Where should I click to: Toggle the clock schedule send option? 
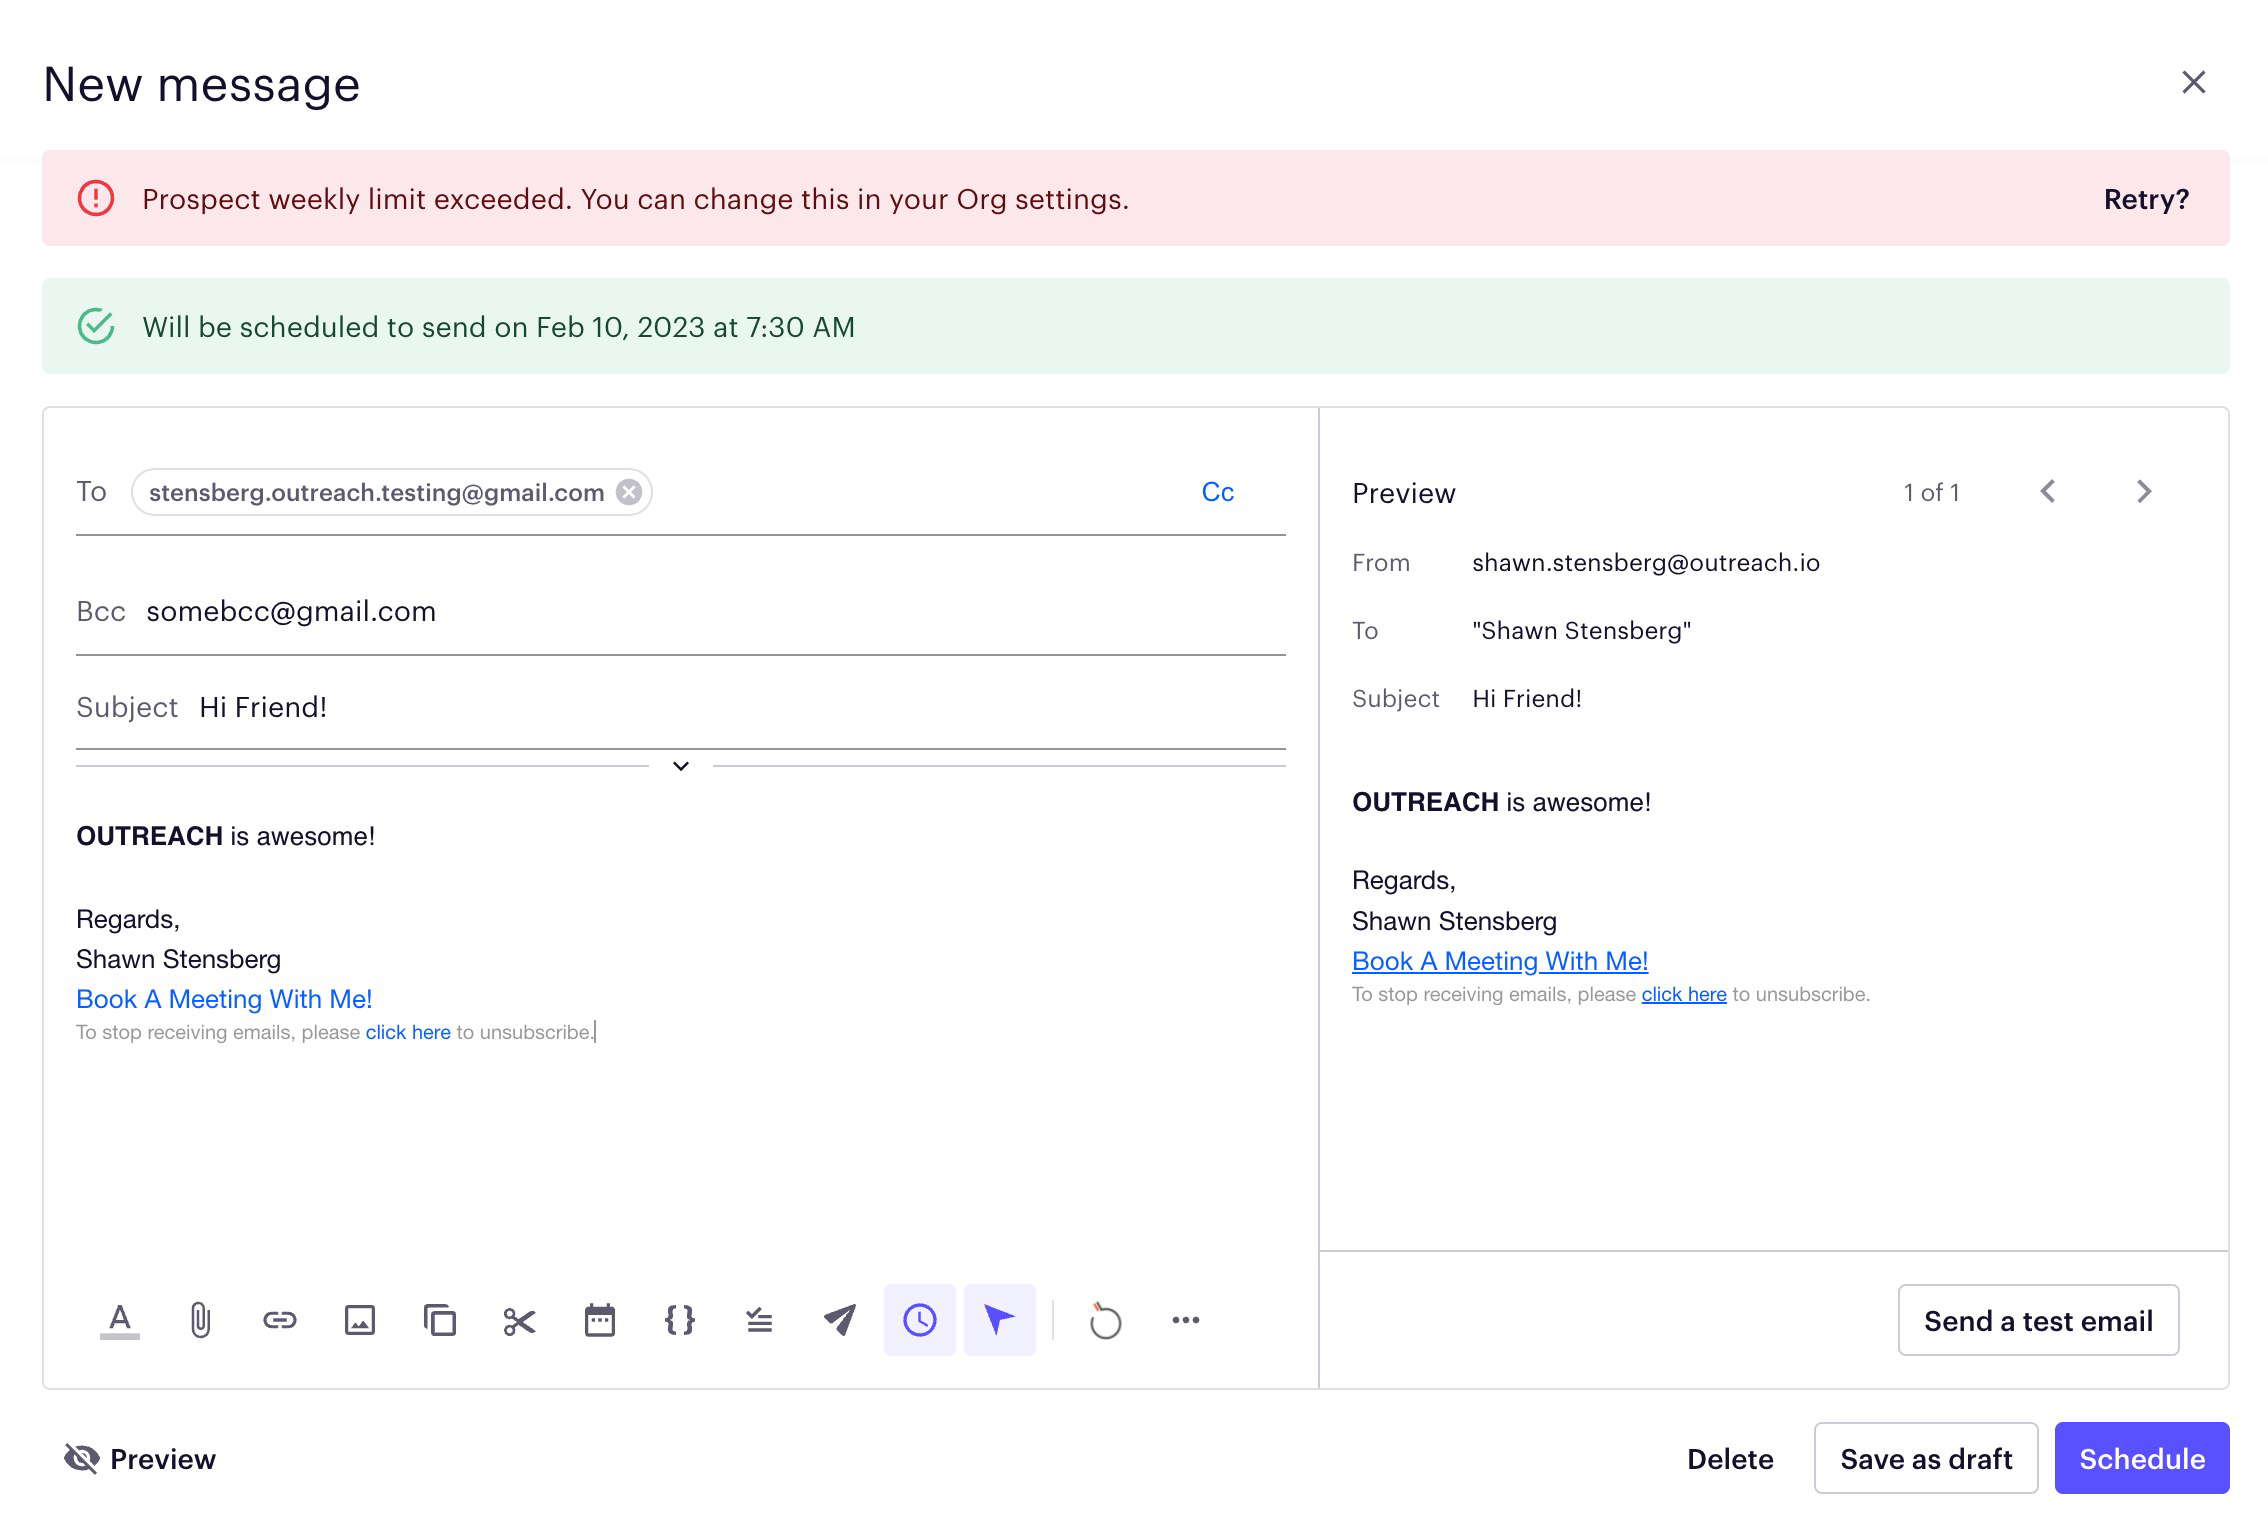[920, 1320]
